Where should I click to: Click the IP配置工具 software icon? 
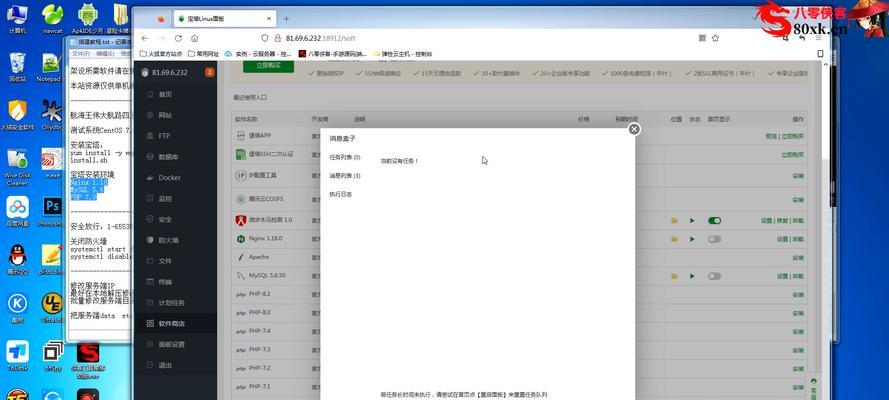point(240,176)
